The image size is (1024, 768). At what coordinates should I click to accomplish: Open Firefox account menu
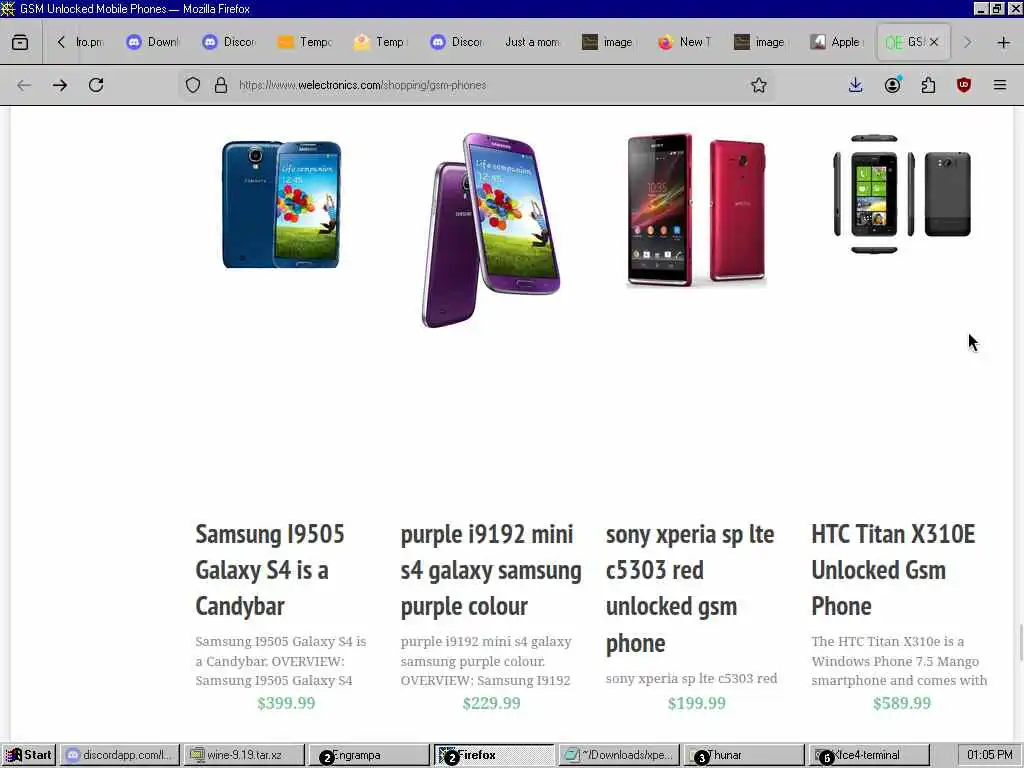pos(893,85)
